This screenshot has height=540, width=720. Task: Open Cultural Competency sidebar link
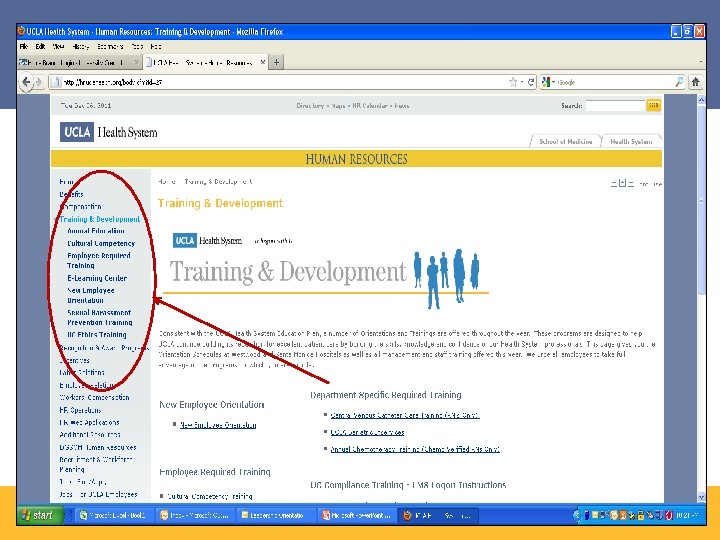pyautogui.click(x=101, y=243)
